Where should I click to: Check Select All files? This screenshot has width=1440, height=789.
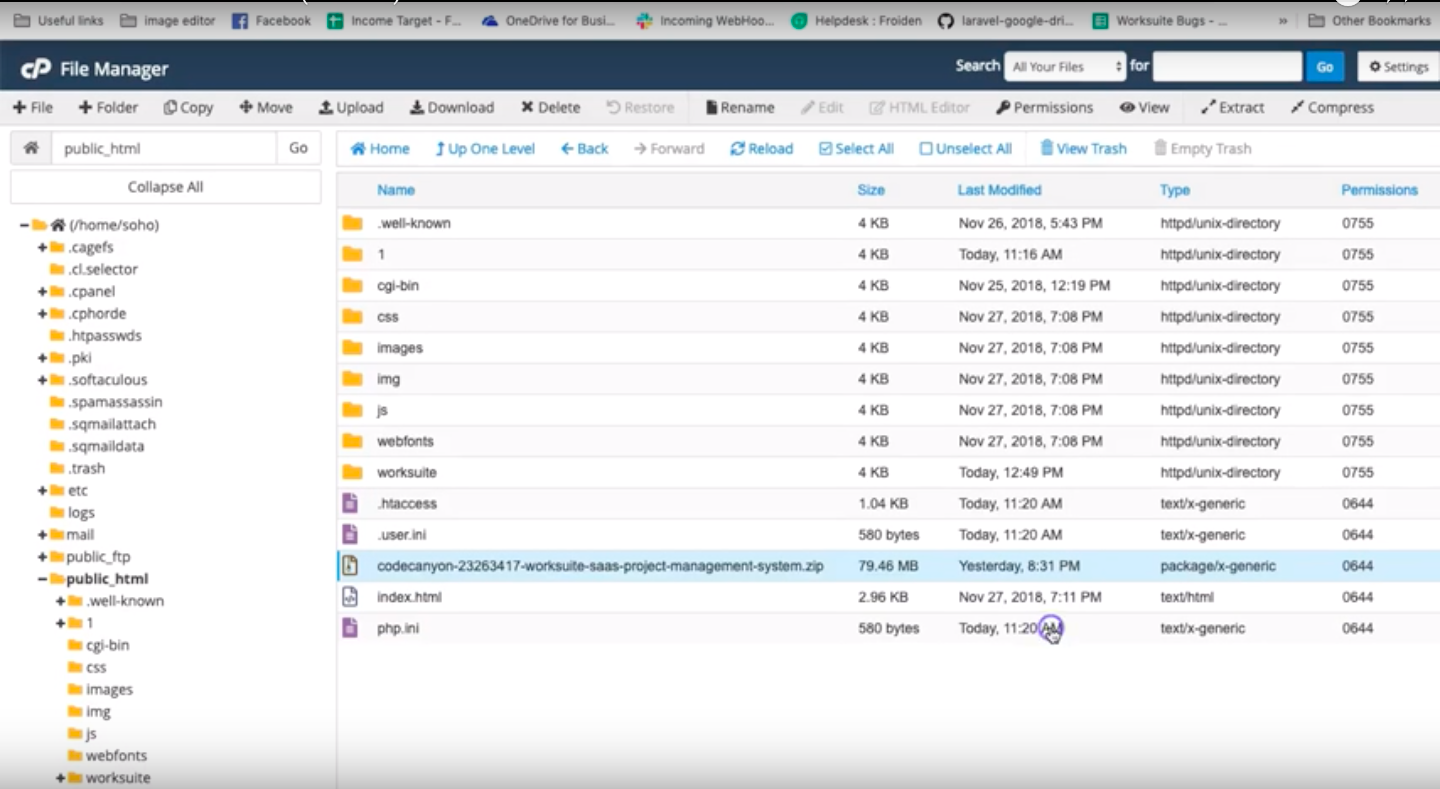pyautogui.click(x=825, y=149)
